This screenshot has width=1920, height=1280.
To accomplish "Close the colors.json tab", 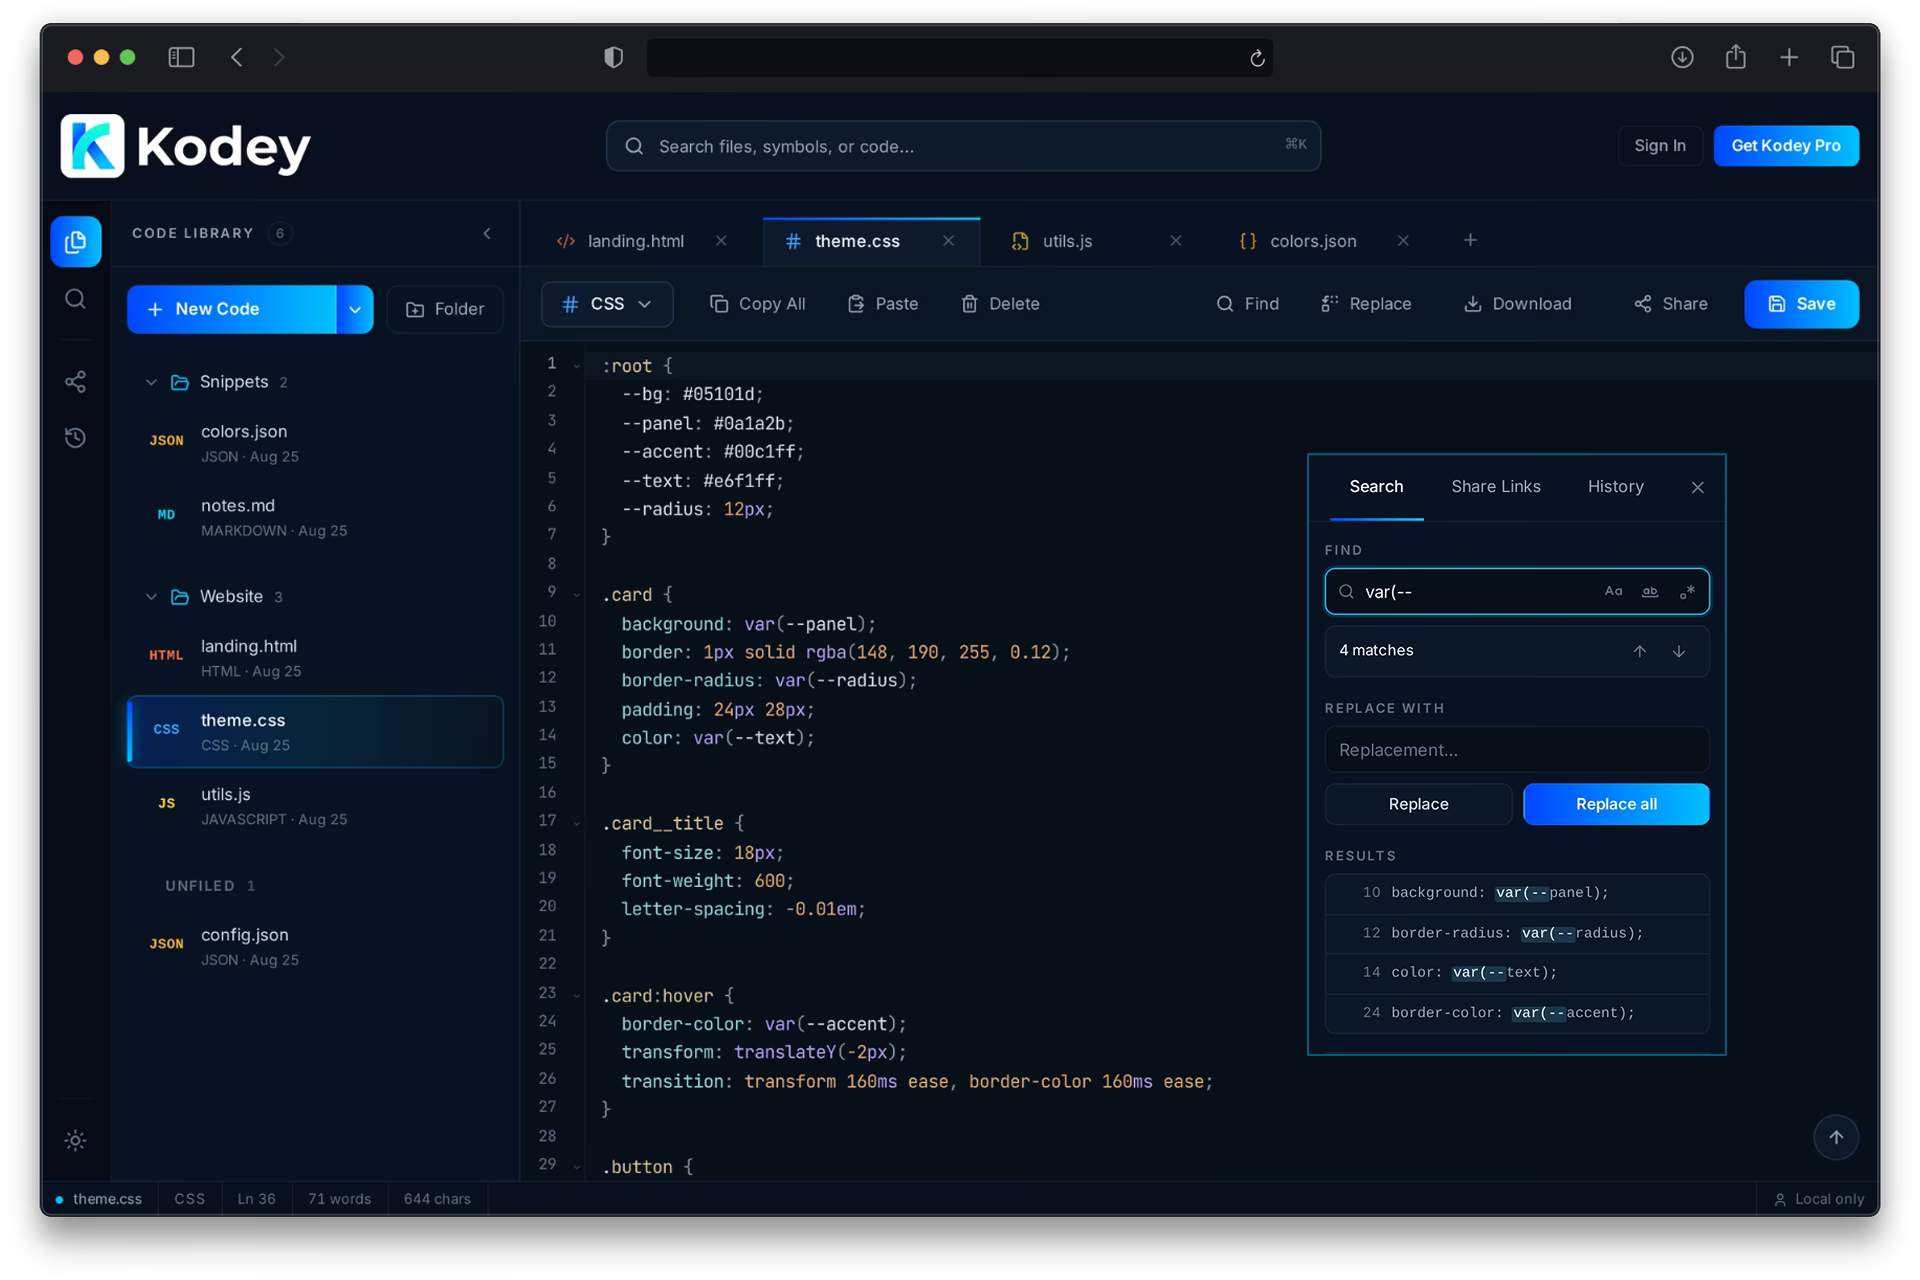I will click(1403, 241).
